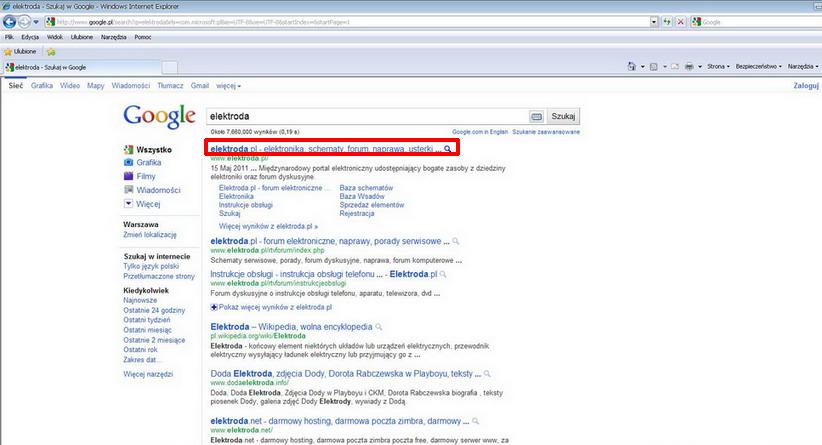Click the Grafika camera icon in the sidebar
Image resolution: width=822 pixels, height=445 pixels.
point(128,162)
